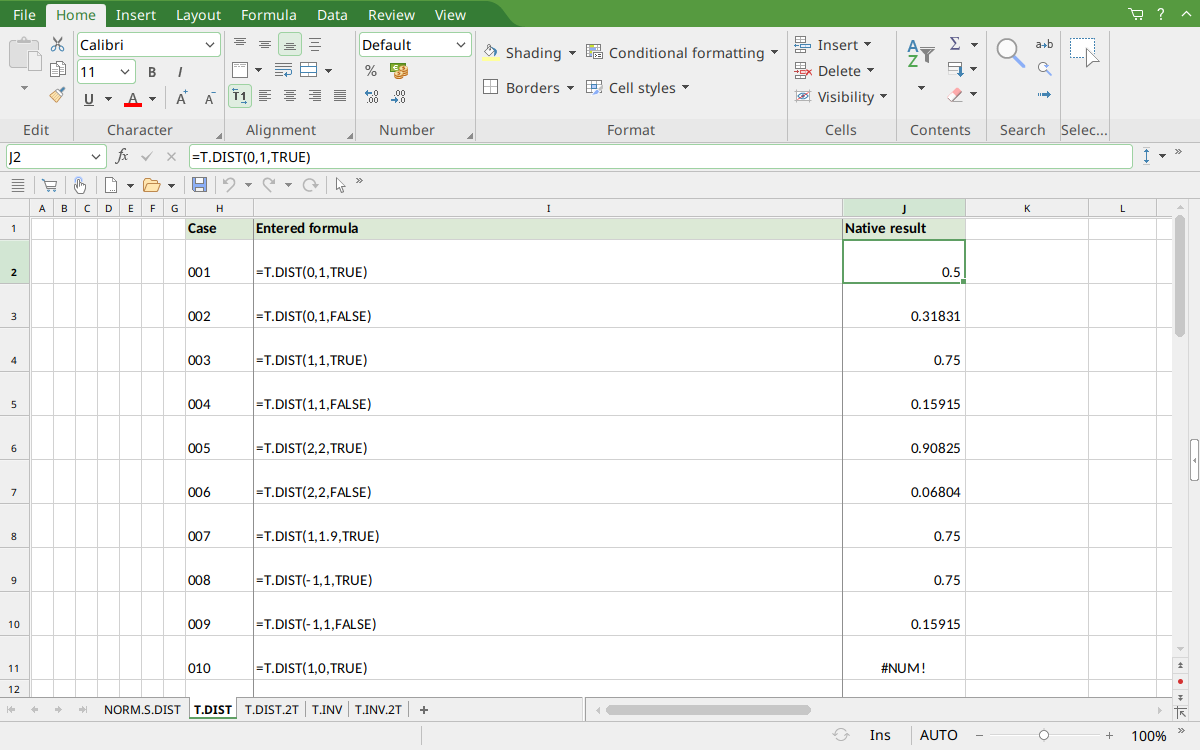
Task: Toggle the text direction T1 button
Action: pyautogui.click(x=239, y=96)
